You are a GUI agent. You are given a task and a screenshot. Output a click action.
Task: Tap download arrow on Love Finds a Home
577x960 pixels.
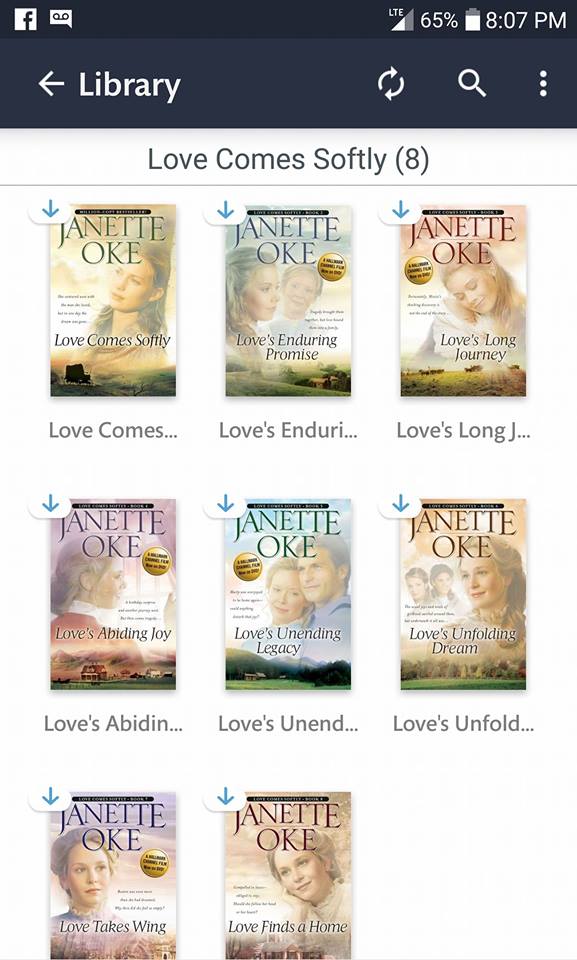click(x=225, y=796)
